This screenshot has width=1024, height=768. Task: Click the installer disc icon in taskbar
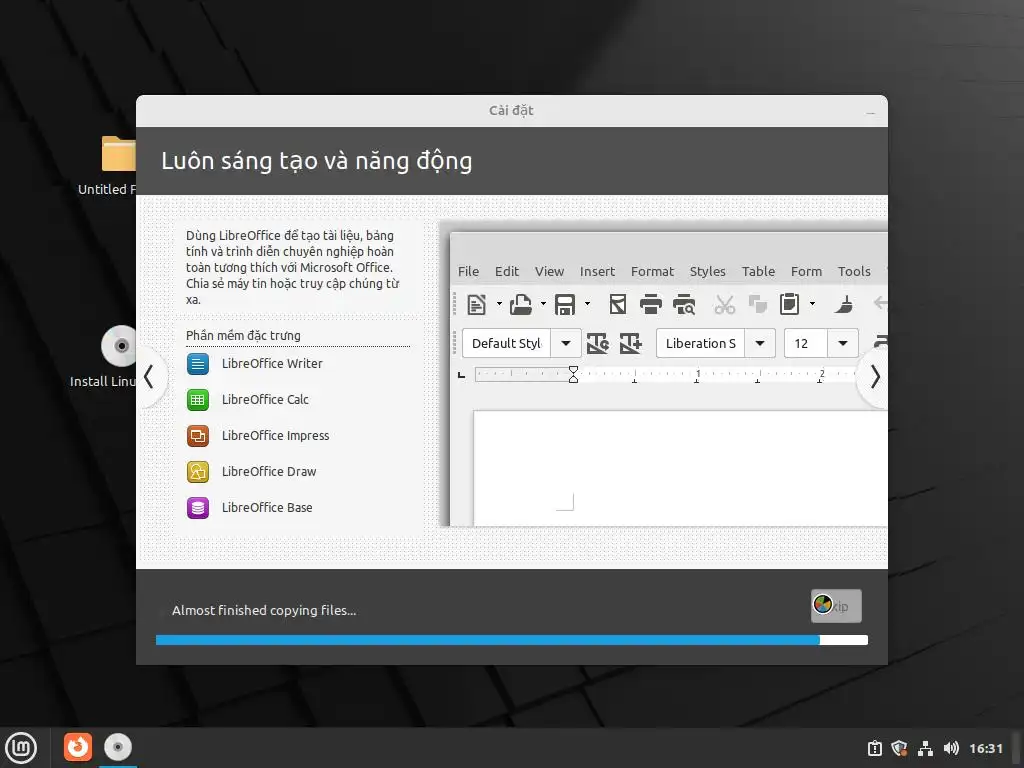point(118,747)
